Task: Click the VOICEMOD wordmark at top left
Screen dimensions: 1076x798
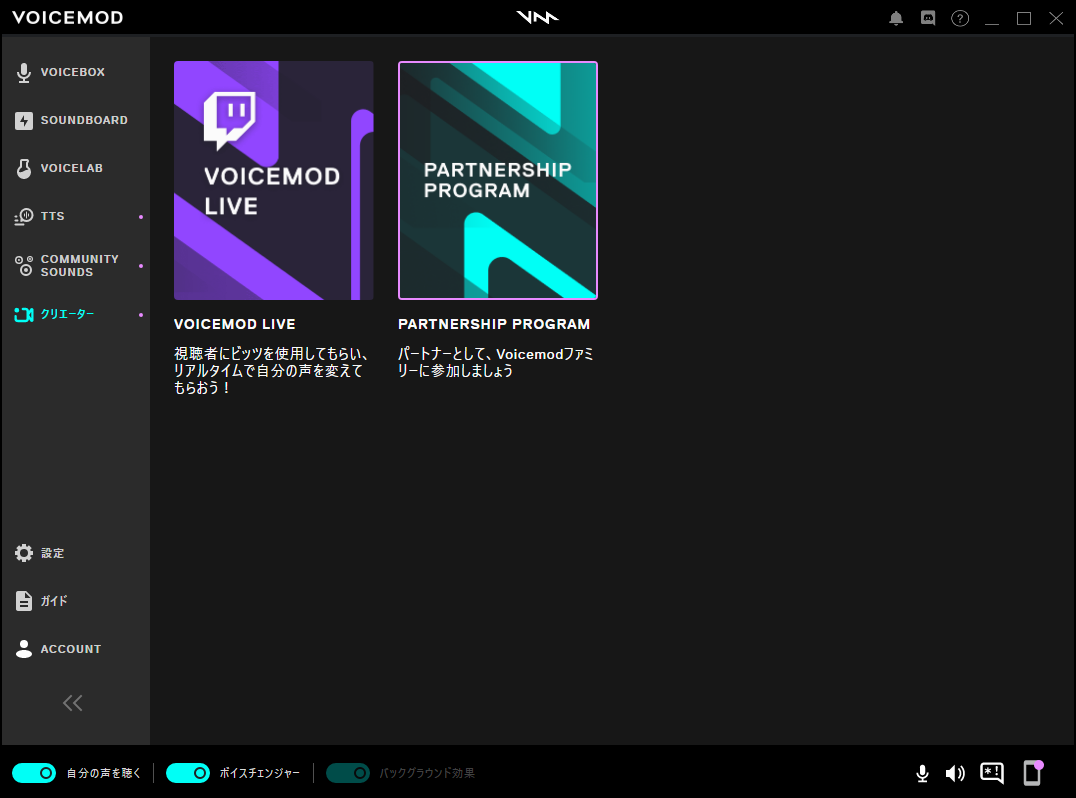Action: pyautogui.click(x=67, y=18)
